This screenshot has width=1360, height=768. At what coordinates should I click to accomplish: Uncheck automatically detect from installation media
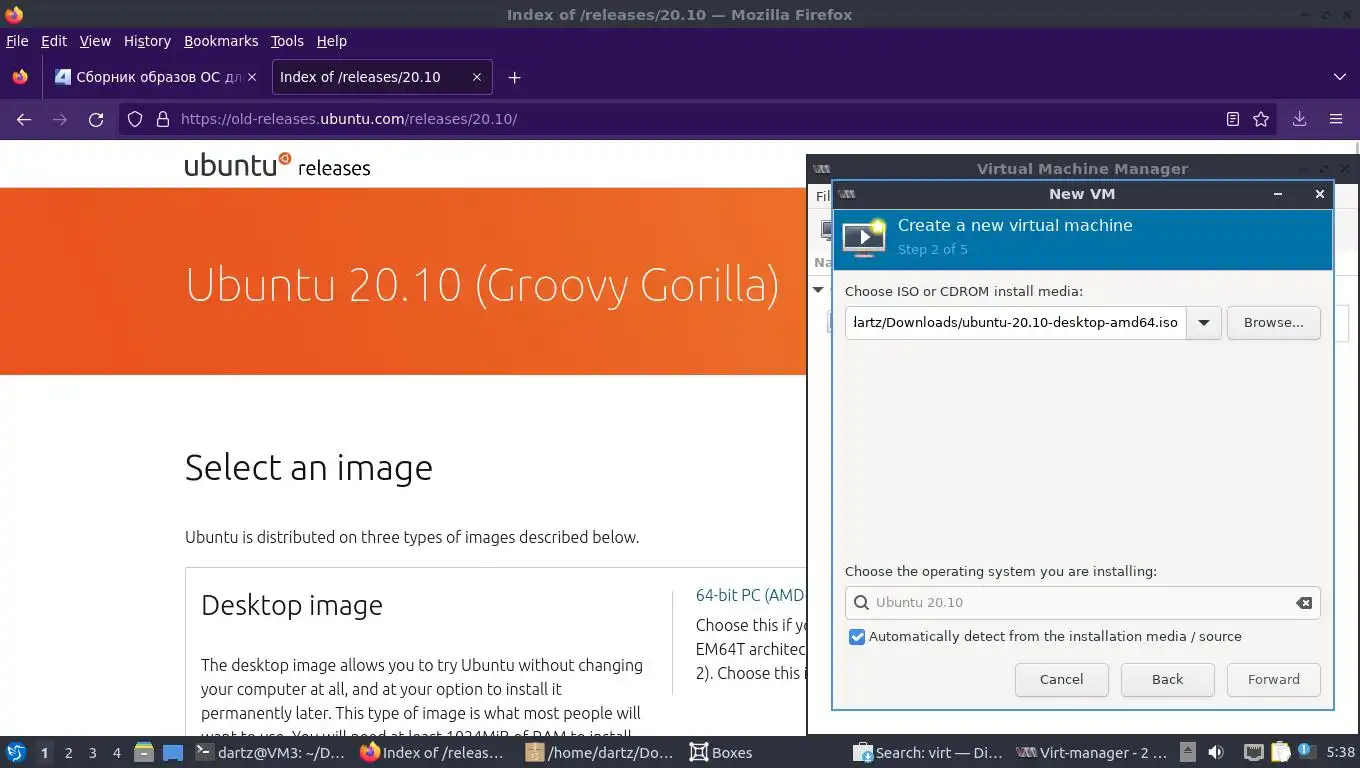point(857,637)
